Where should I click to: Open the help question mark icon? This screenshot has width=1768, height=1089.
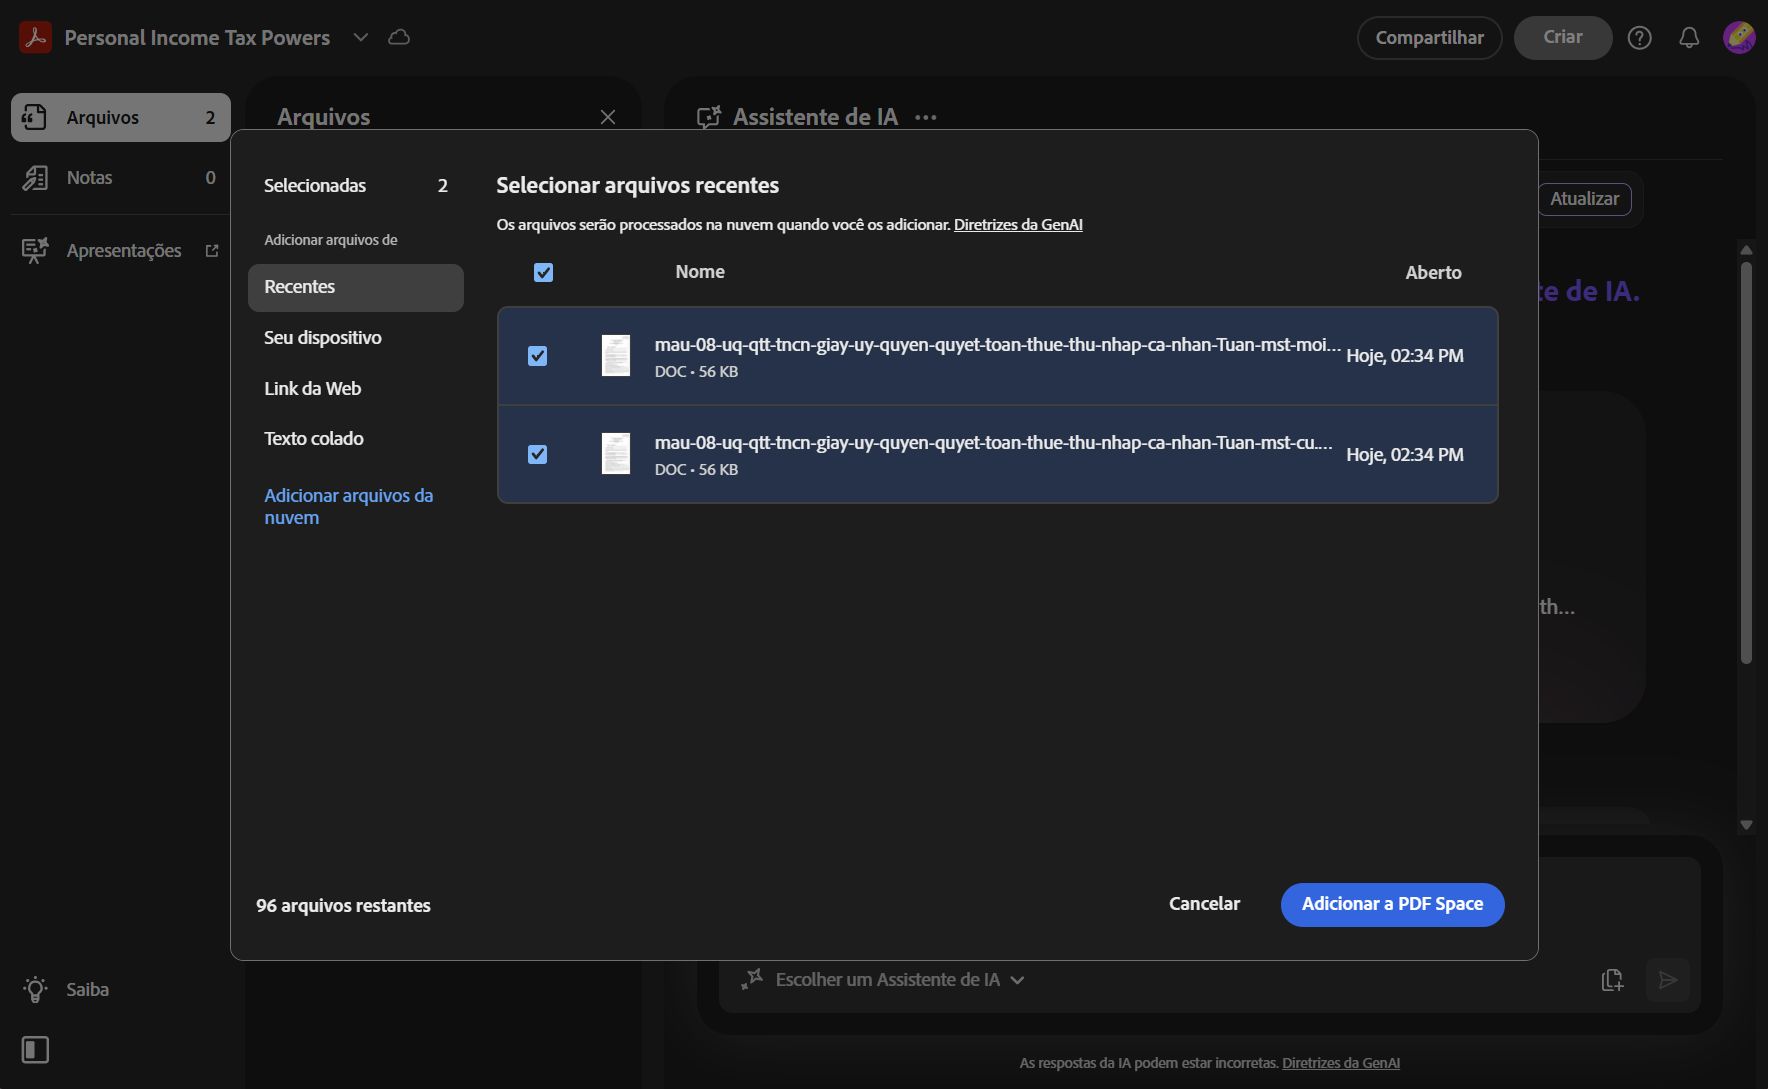1640,37
